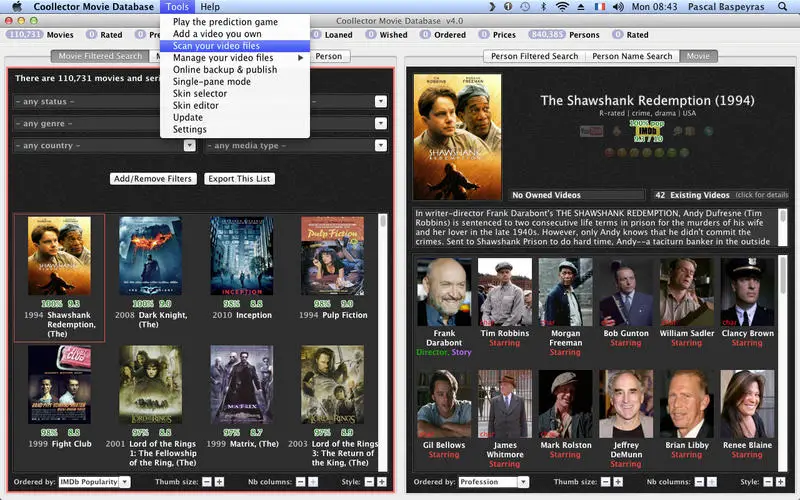
Task: Open Spotlight search magnifier icon
Action: click(782, 7)
